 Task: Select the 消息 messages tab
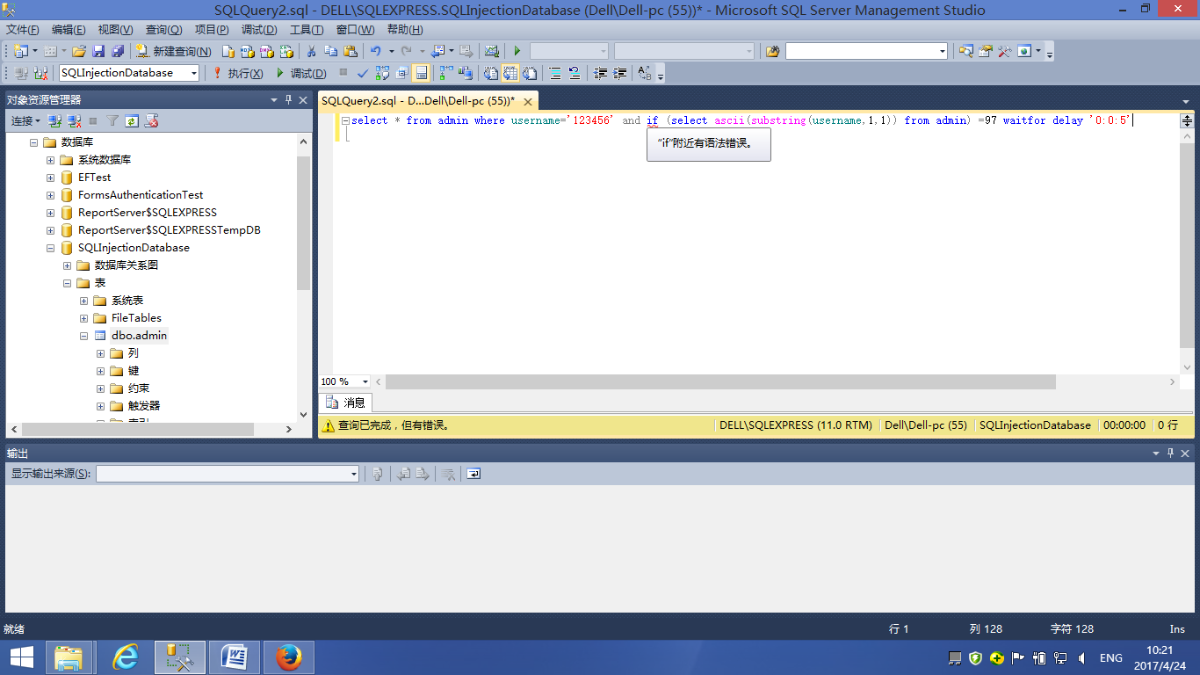coord(346,403)
